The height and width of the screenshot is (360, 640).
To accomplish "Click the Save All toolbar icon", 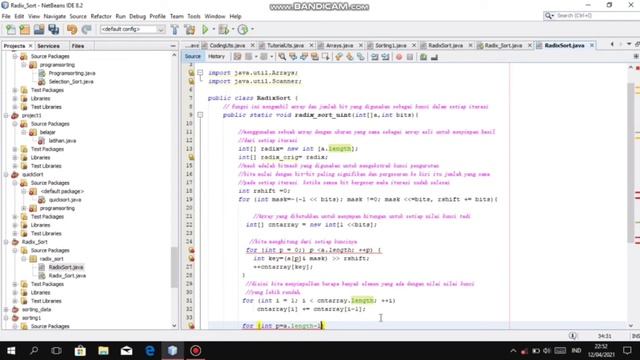I will [53, 29].
